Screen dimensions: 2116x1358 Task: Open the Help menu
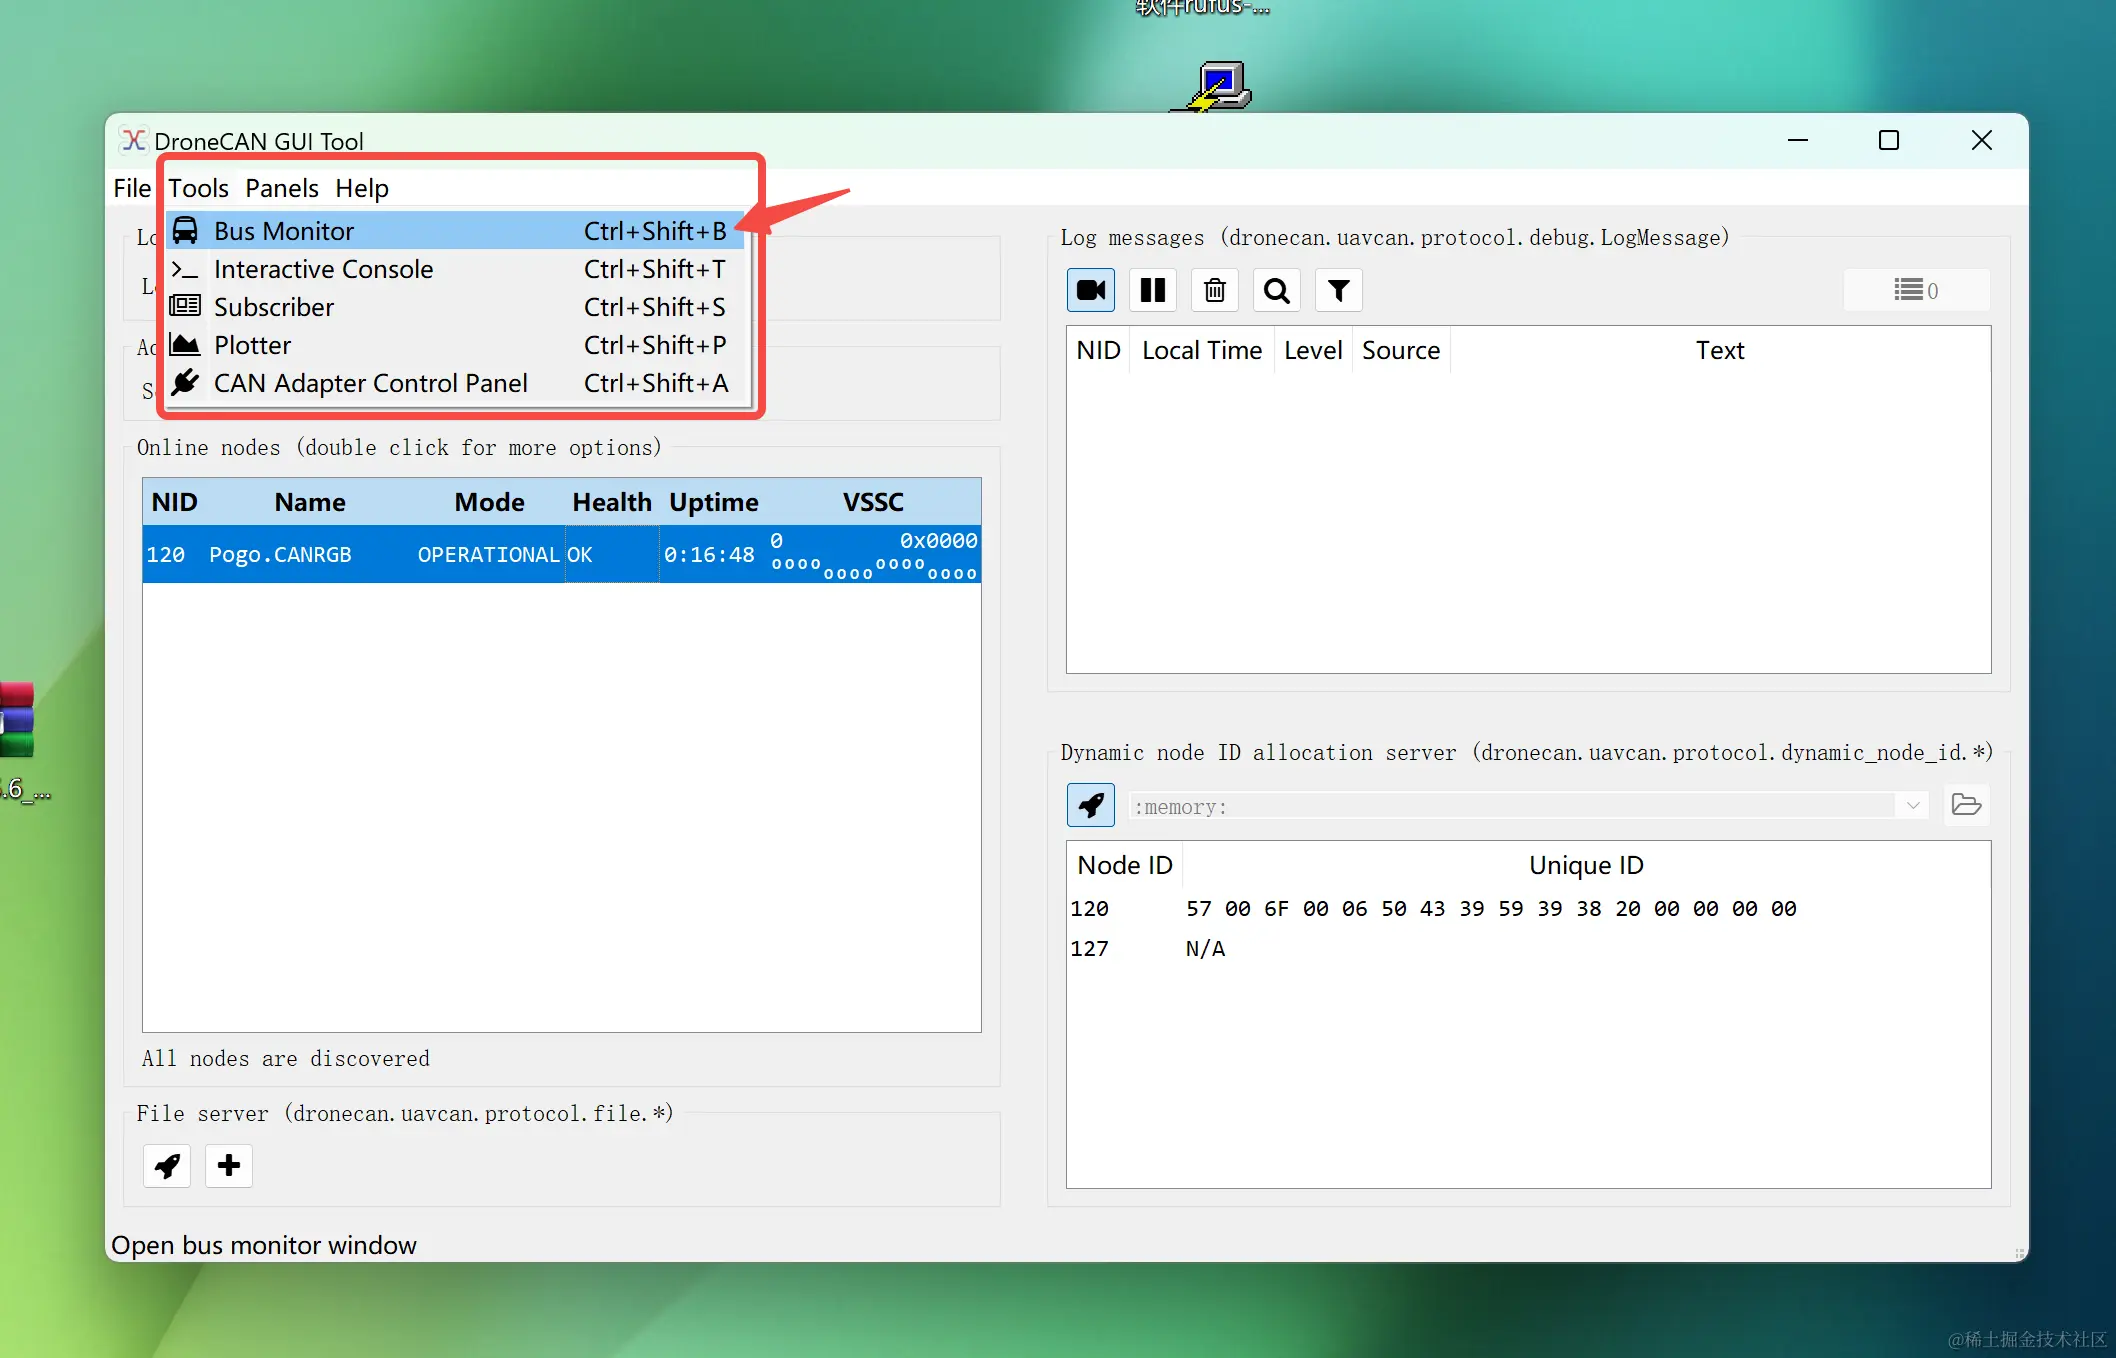[361, 188]
